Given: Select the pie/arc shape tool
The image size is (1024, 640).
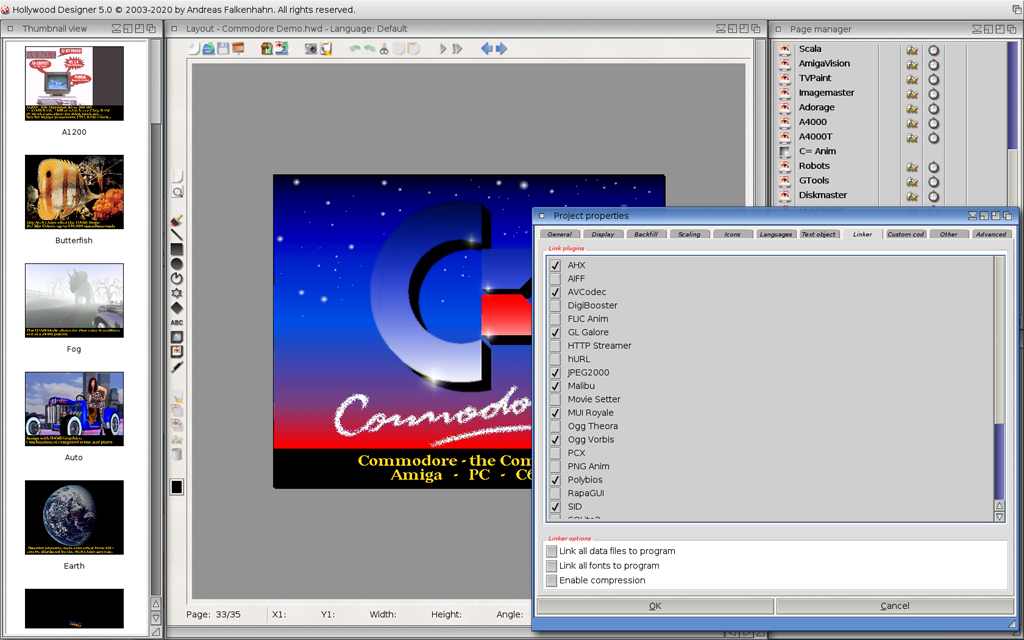Looking at the screenshot, I should click(x=177, y=278).
